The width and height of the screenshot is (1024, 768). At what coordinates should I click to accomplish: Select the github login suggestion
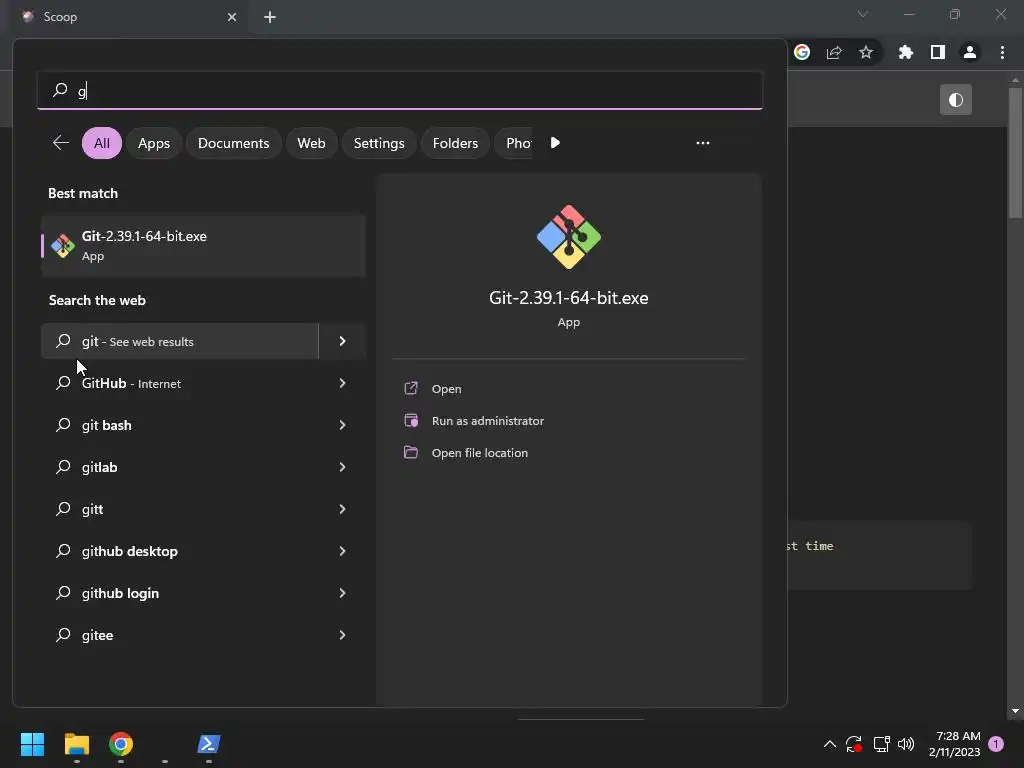tap(180, 593)
